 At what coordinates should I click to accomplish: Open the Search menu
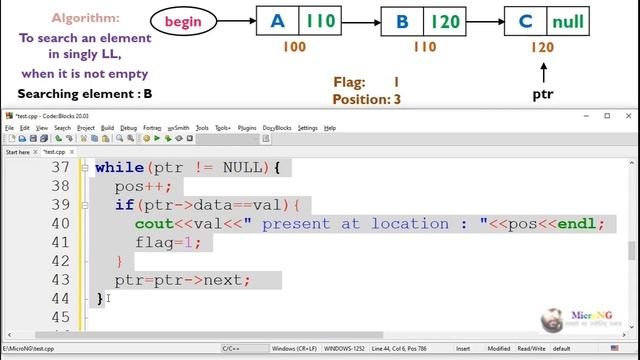point(62,128)
